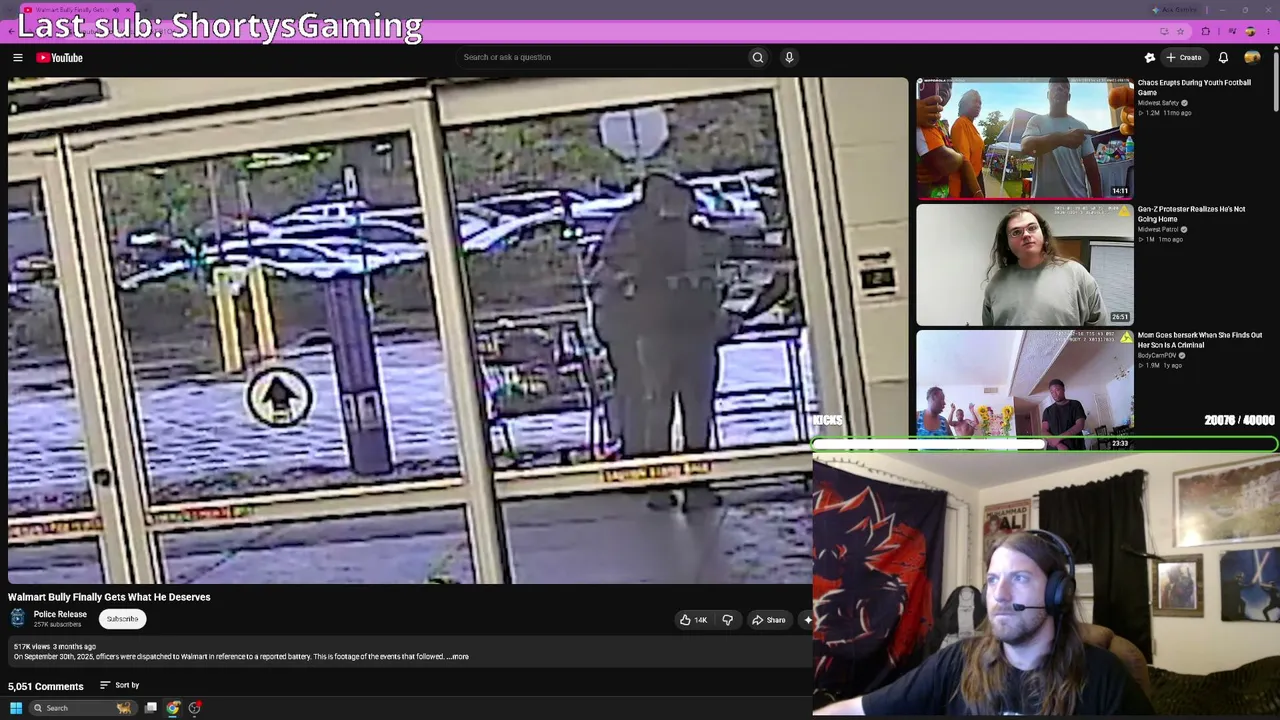1280x720 pixels.
Task: Open Police Release channel avatar
Action: pos(17,619)
